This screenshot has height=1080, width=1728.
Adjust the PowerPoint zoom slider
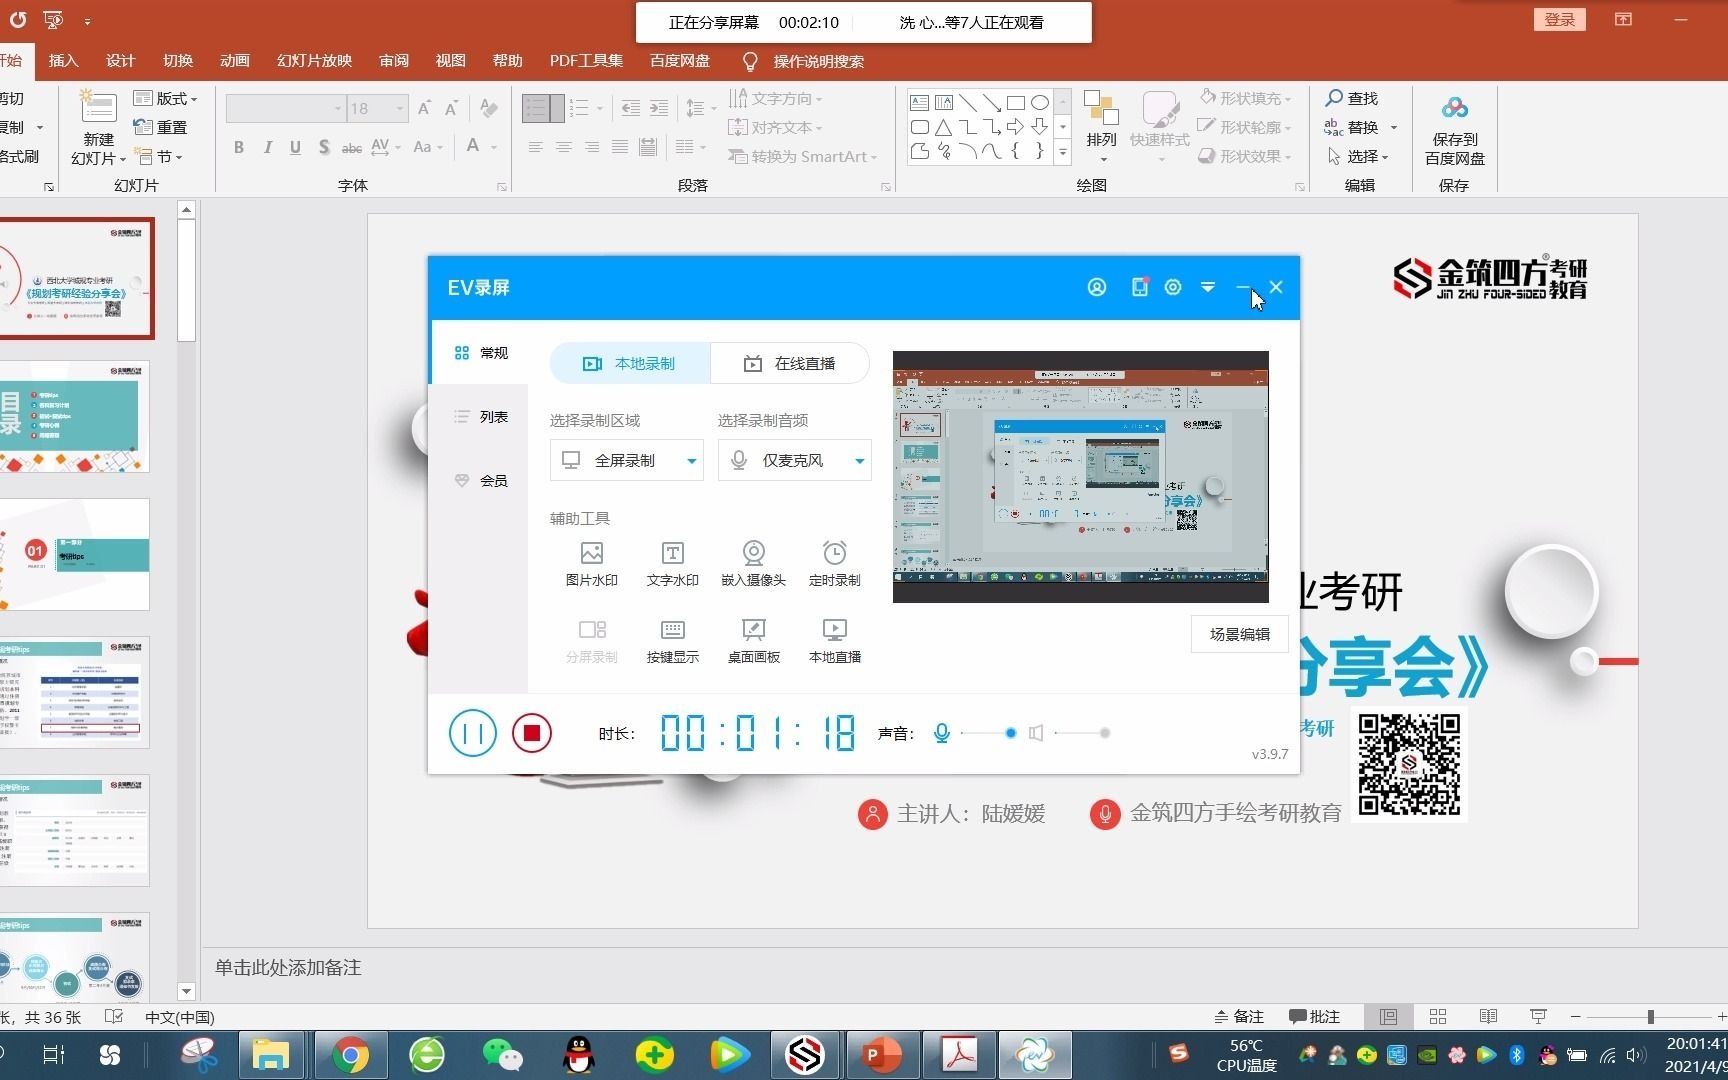coord(1650,1016)
